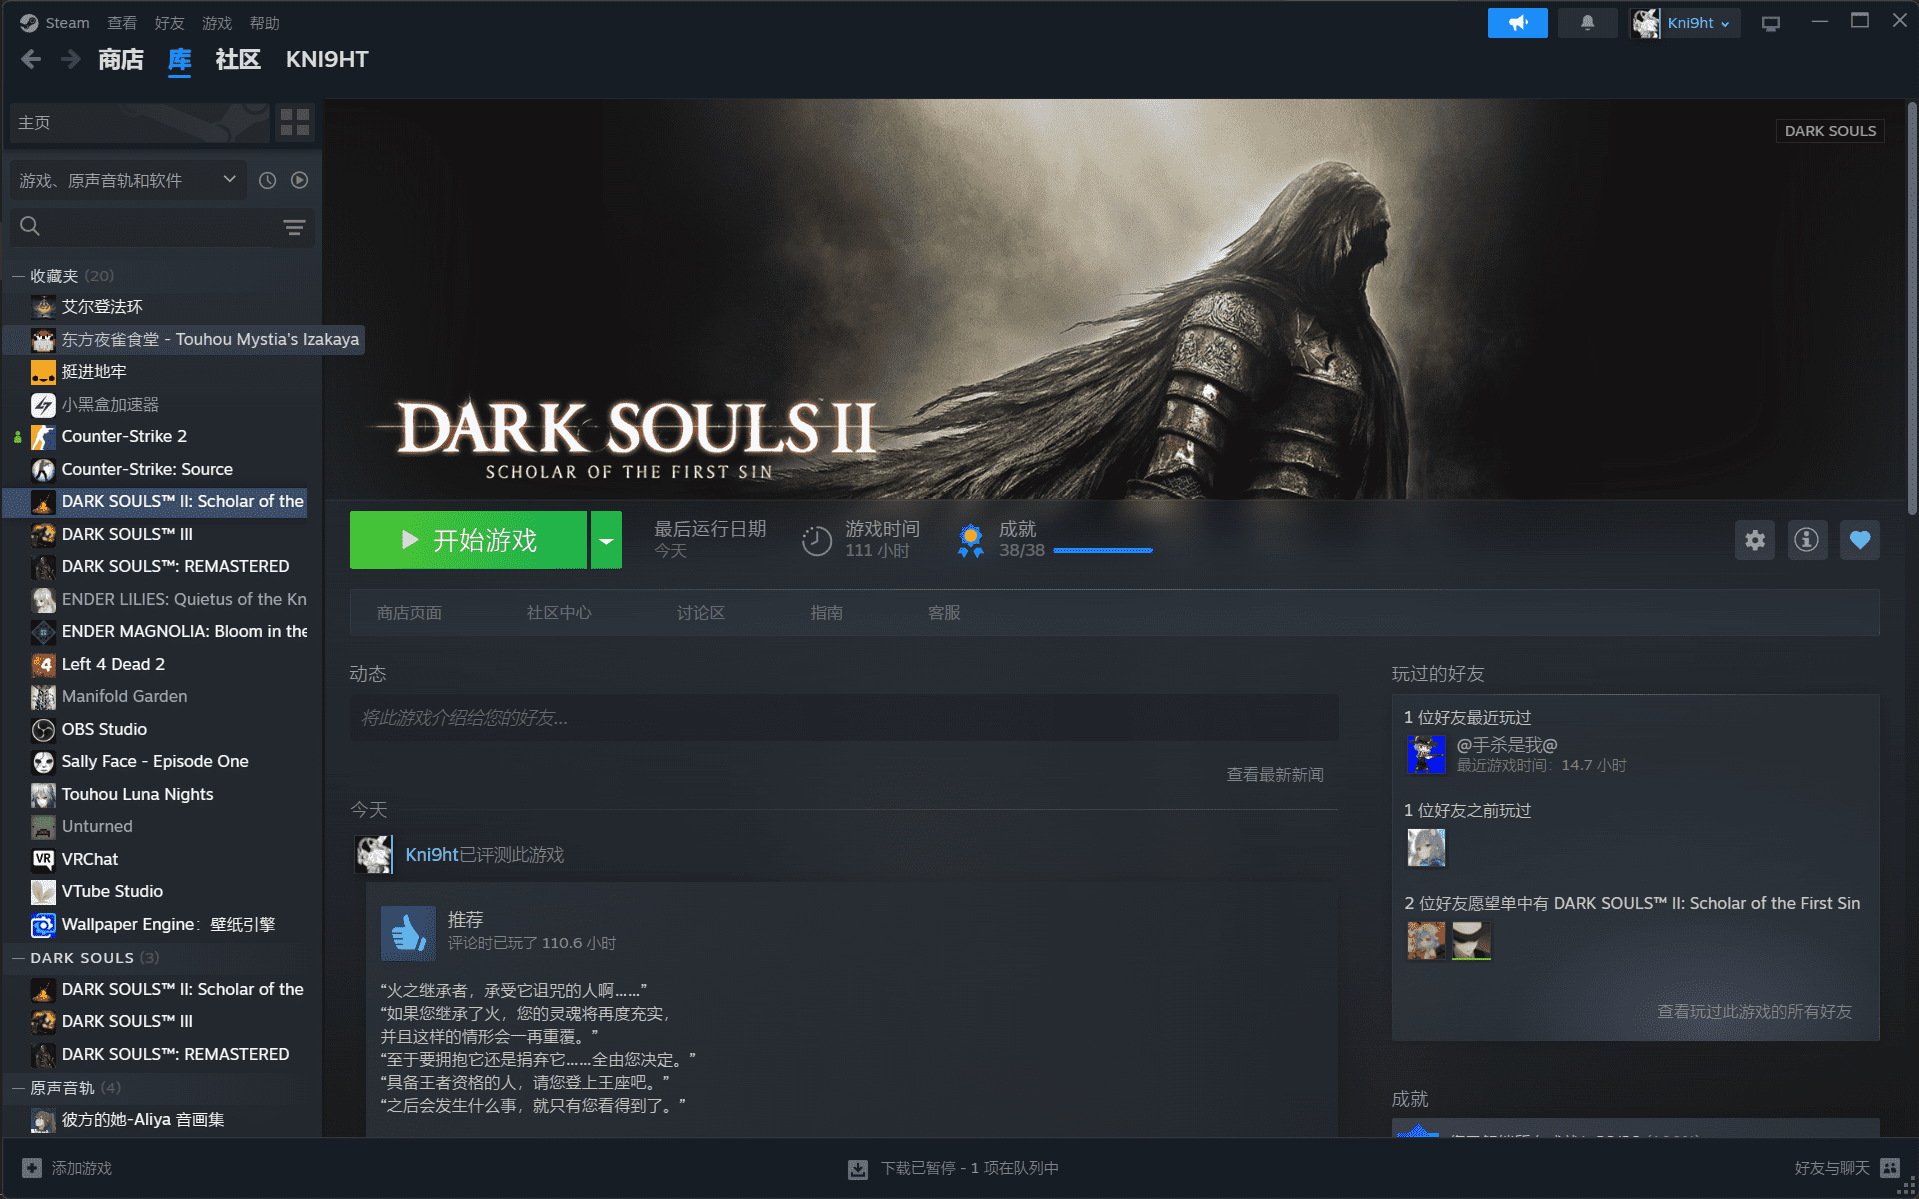This screenshot has width=1919, height=1199.
Task: Click the add game plus icon
Action: [32, 1168]
